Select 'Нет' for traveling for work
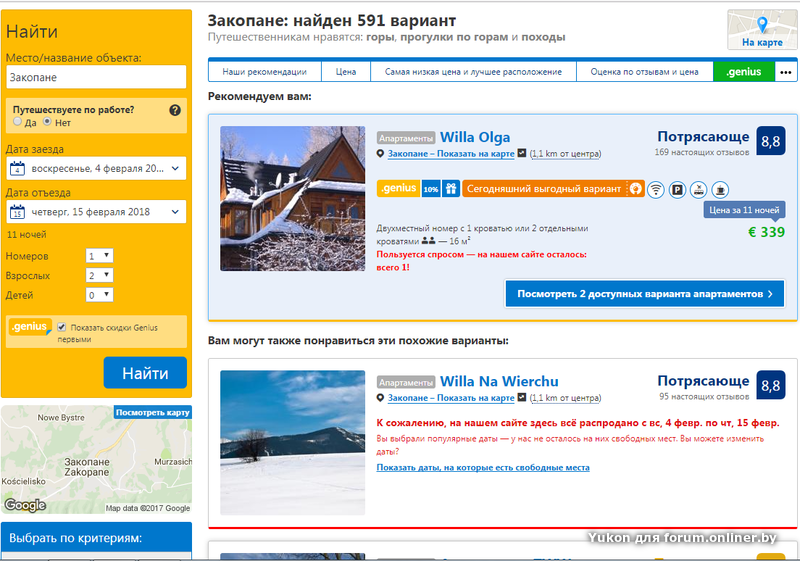 (47, 121)
